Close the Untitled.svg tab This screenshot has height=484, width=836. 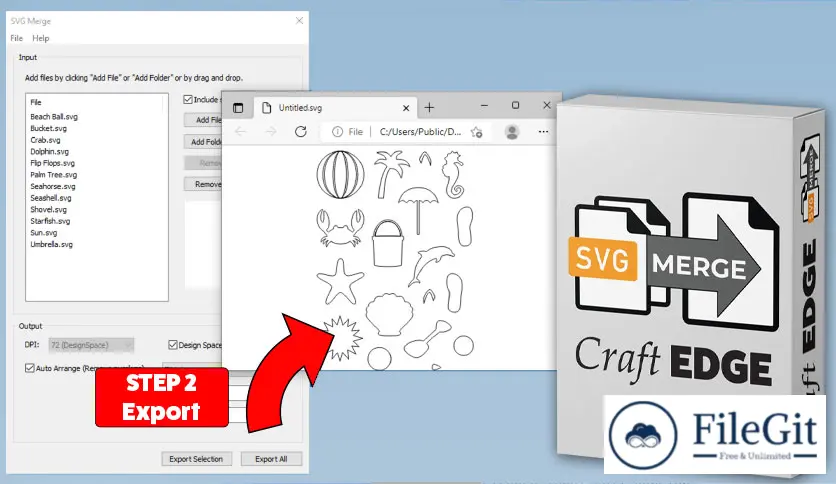pyautogui.click(x=406, y=108)
